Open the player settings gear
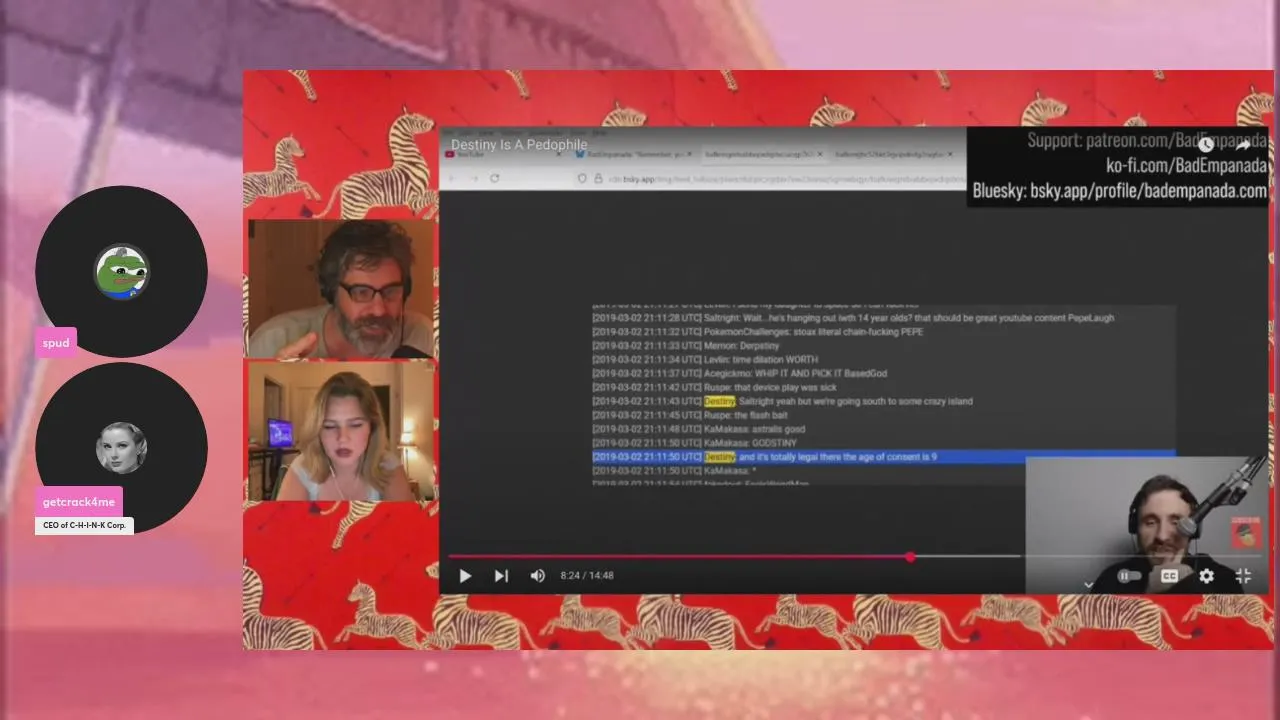 tap(1206, 576)
